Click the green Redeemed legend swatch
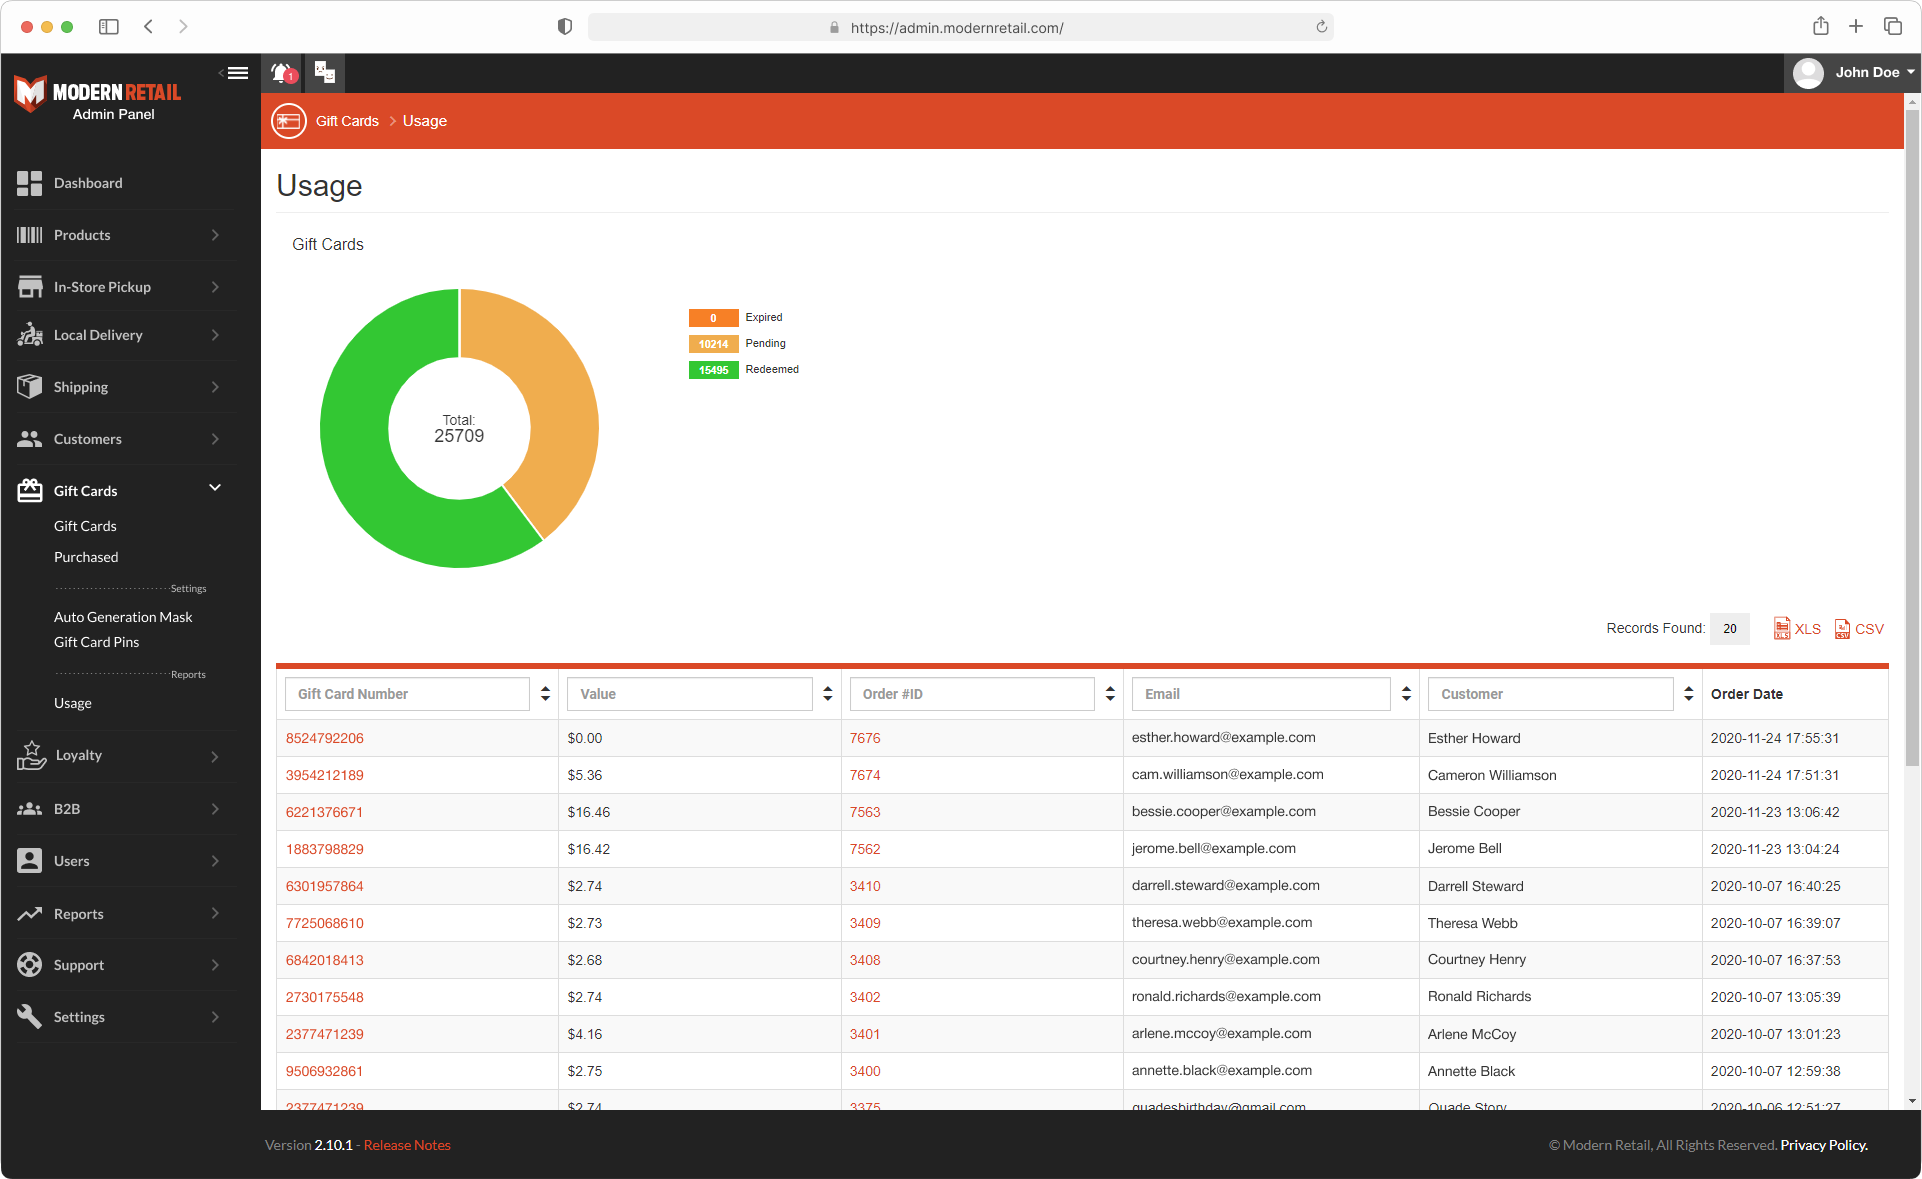1922x1179 pixels. point(713,370)
